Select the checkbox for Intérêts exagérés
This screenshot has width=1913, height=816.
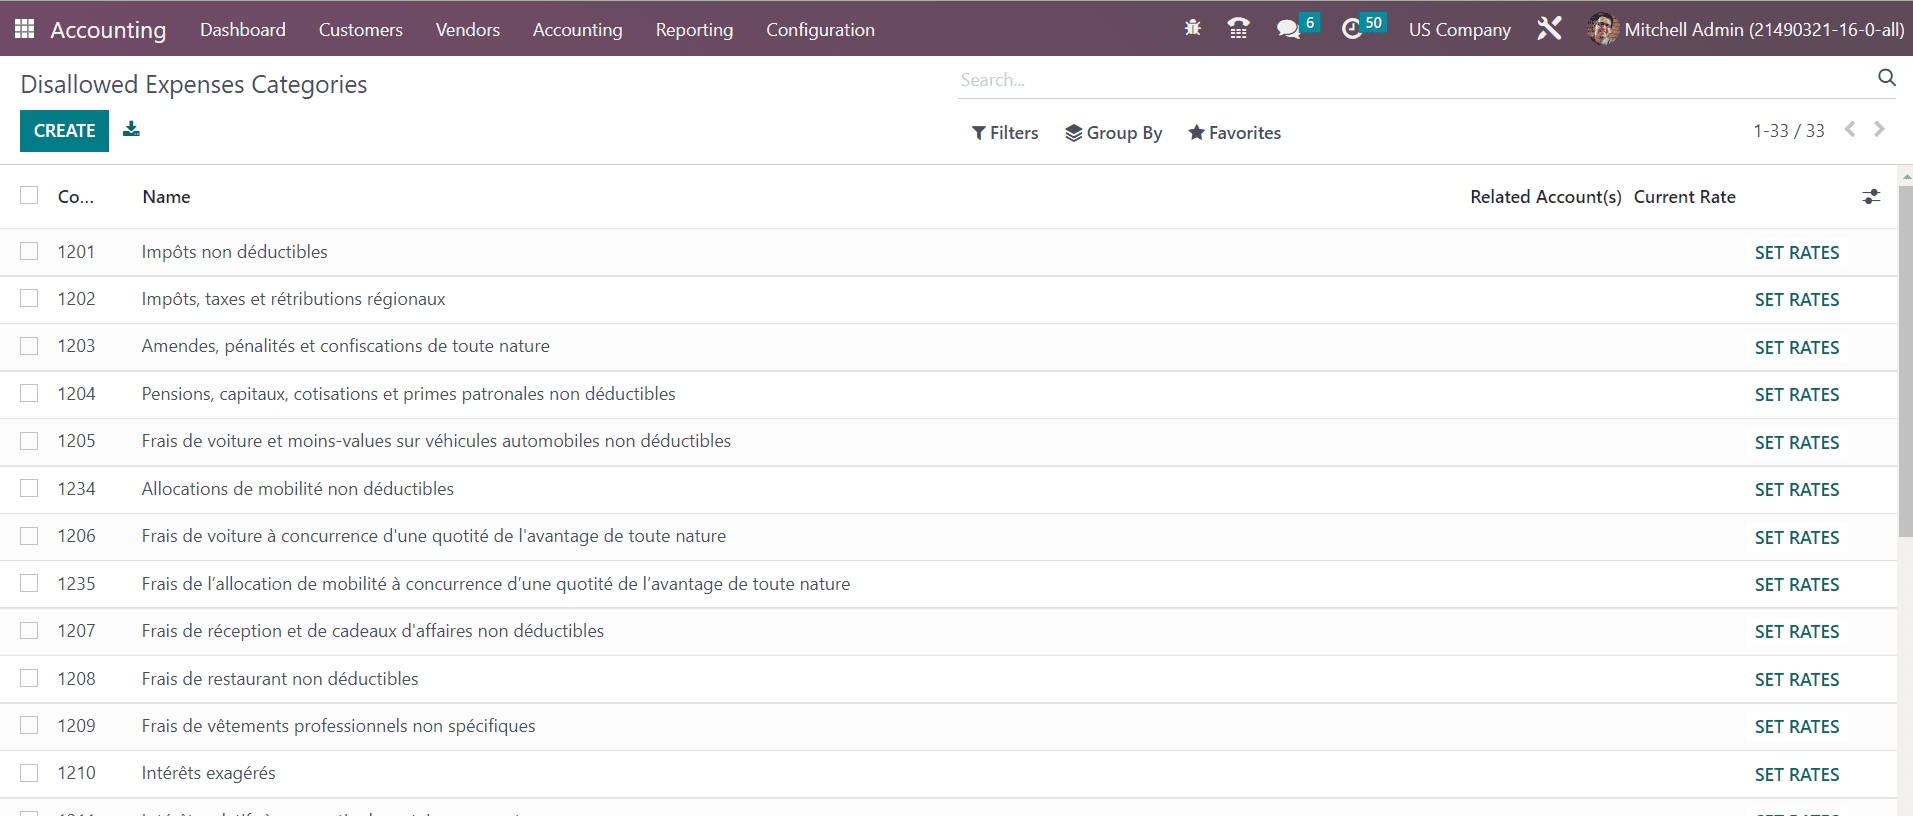[29, 773]
